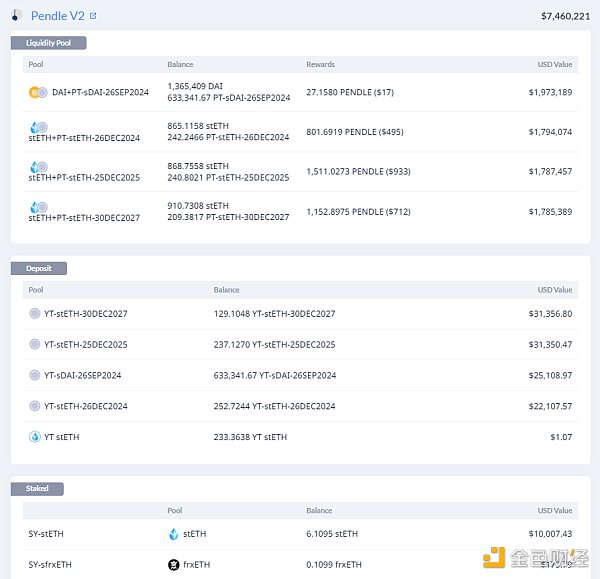Screen dimensions: 600x579
Task: Click USD value $1,787,457
Action: (x=550, y=171)
